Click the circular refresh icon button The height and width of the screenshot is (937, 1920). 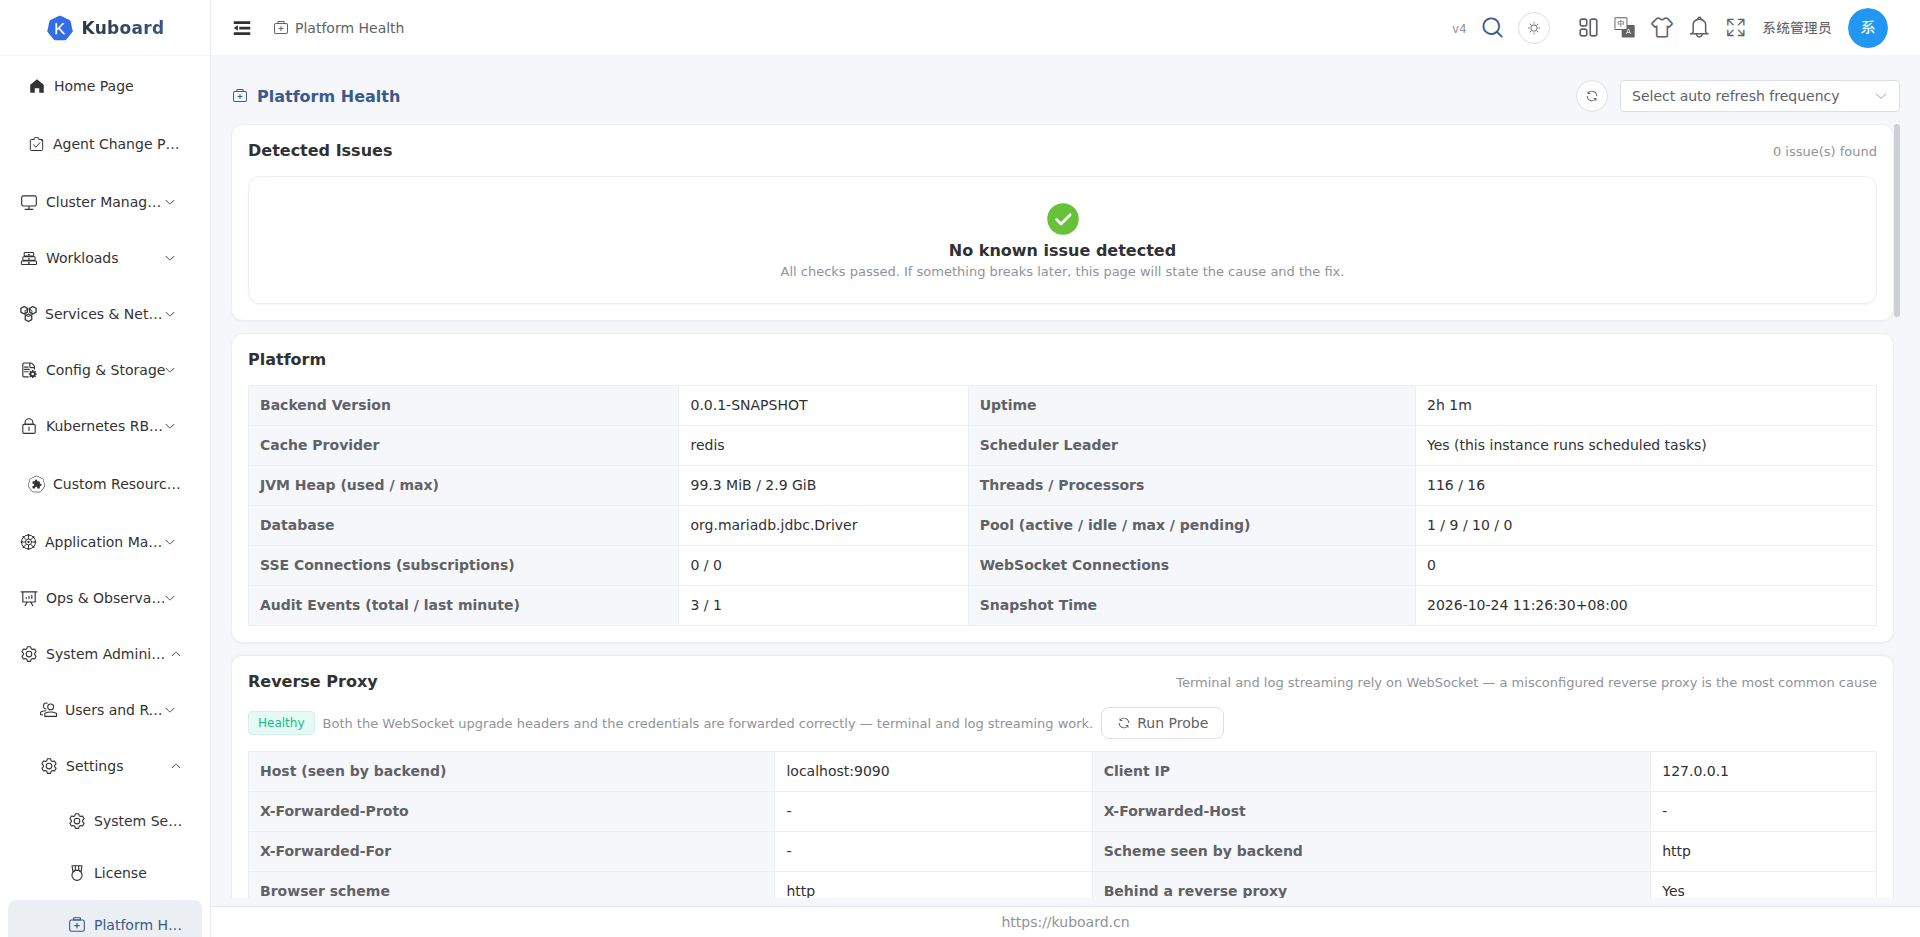[x=1592, y=96]
